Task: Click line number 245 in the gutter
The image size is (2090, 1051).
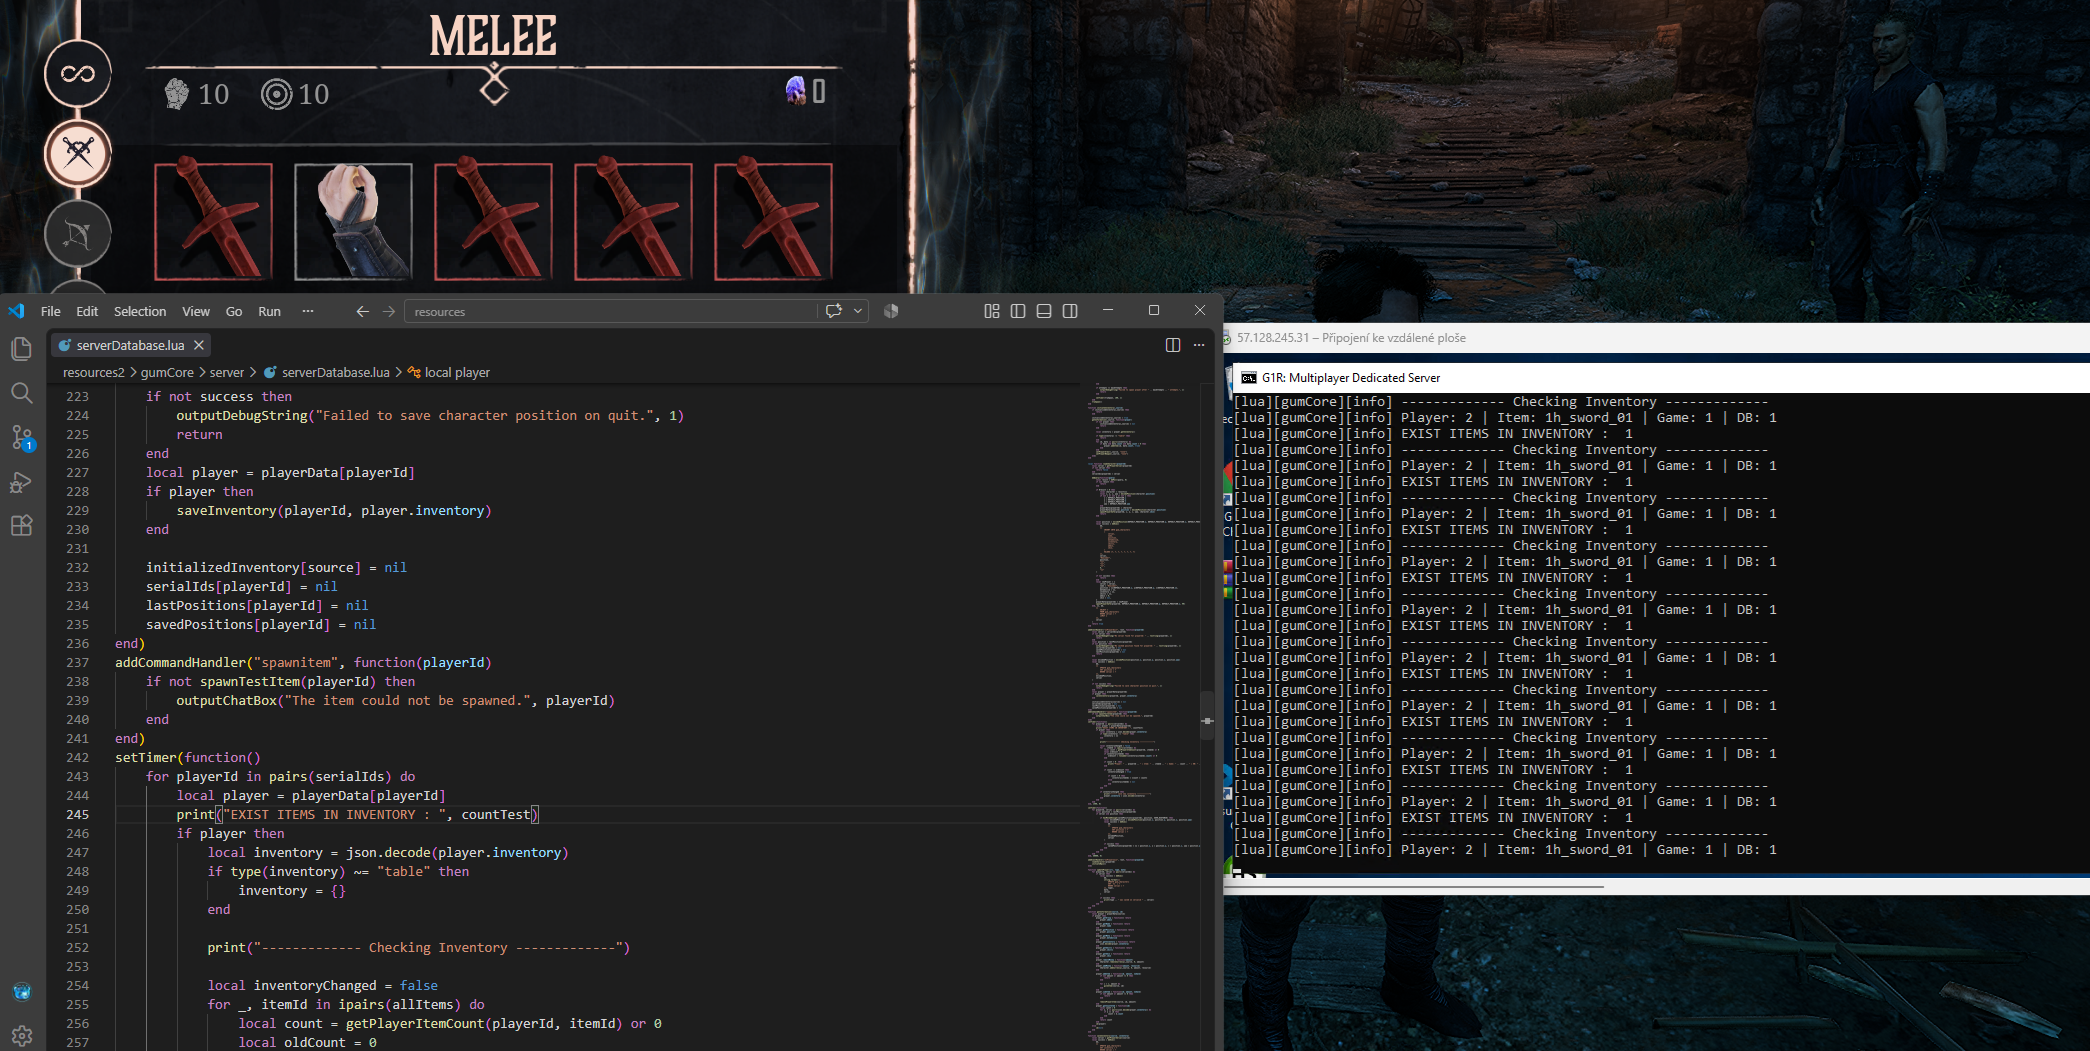Action: [x=78, y=815]
